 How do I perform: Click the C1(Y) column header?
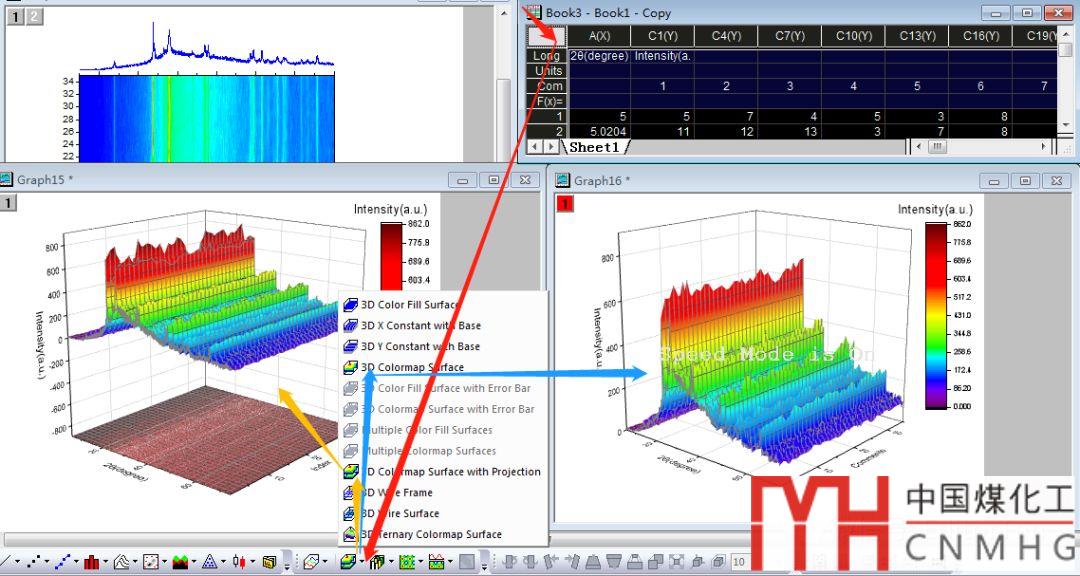point(662,36)
